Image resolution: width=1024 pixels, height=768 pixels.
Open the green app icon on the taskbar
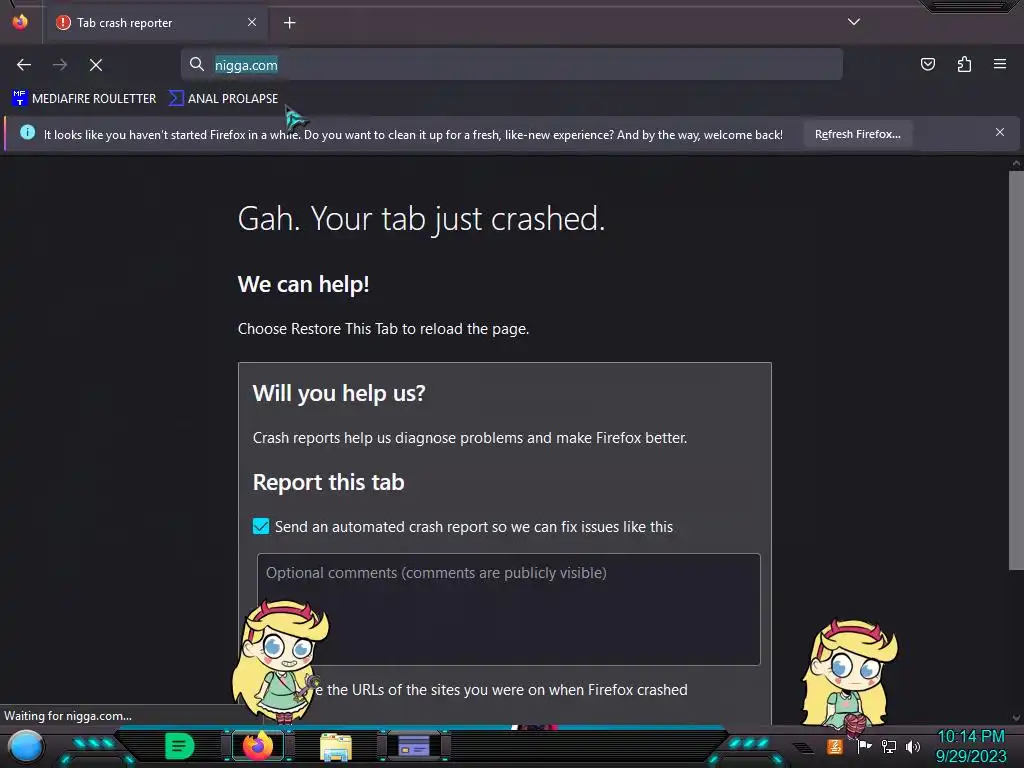tap(180, 746)
